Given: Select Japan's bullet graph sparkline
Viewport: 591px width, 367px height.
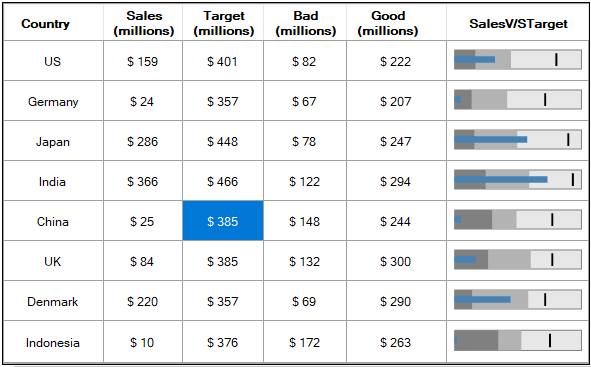Looking at the screenshot, I should 518,139.
